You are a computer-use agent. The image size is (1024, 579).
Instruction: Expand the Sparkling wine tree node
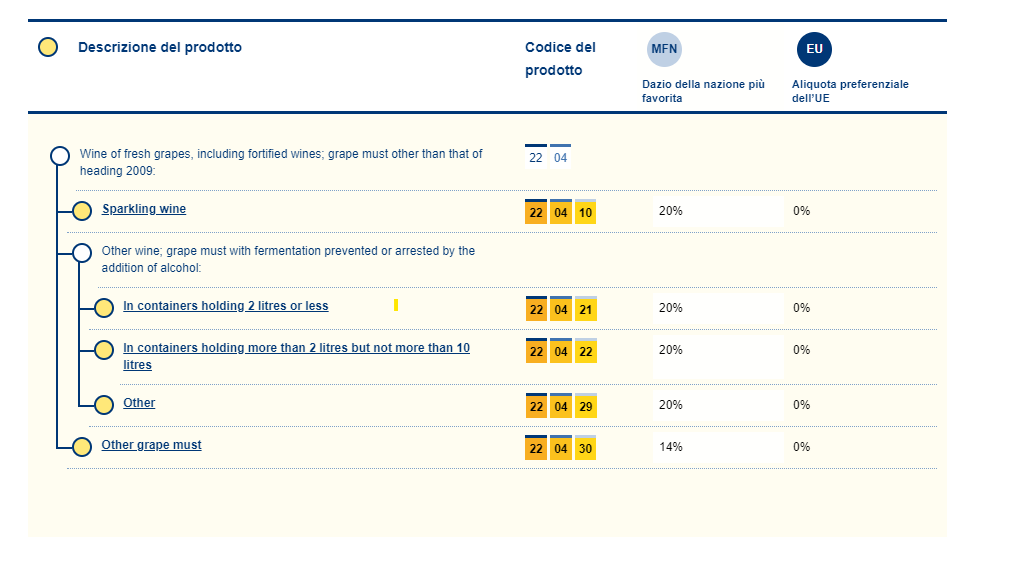tap(82, 211)
